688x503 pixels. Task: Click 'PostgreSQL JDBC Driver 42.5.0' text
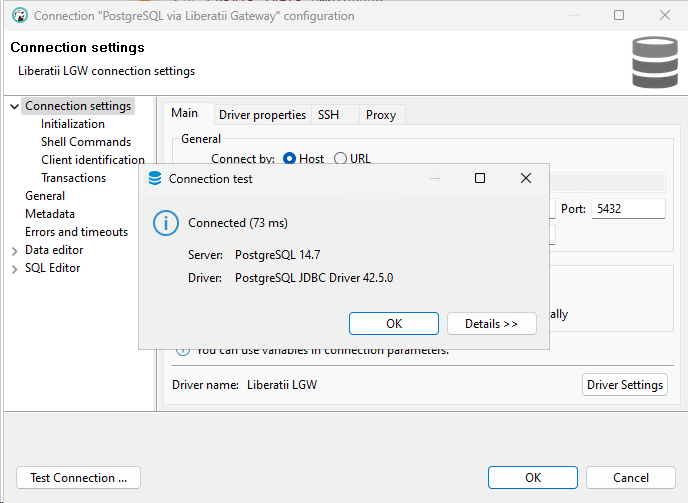314,278
